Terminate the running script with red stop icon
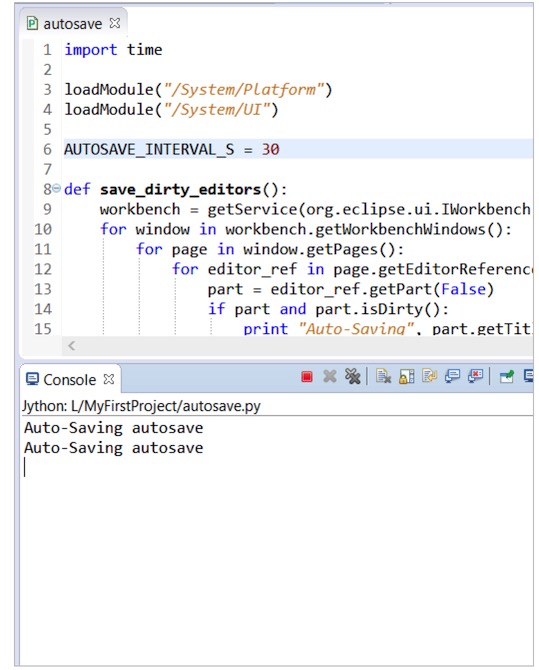The image size is (539, 670). tap(306, 376)
